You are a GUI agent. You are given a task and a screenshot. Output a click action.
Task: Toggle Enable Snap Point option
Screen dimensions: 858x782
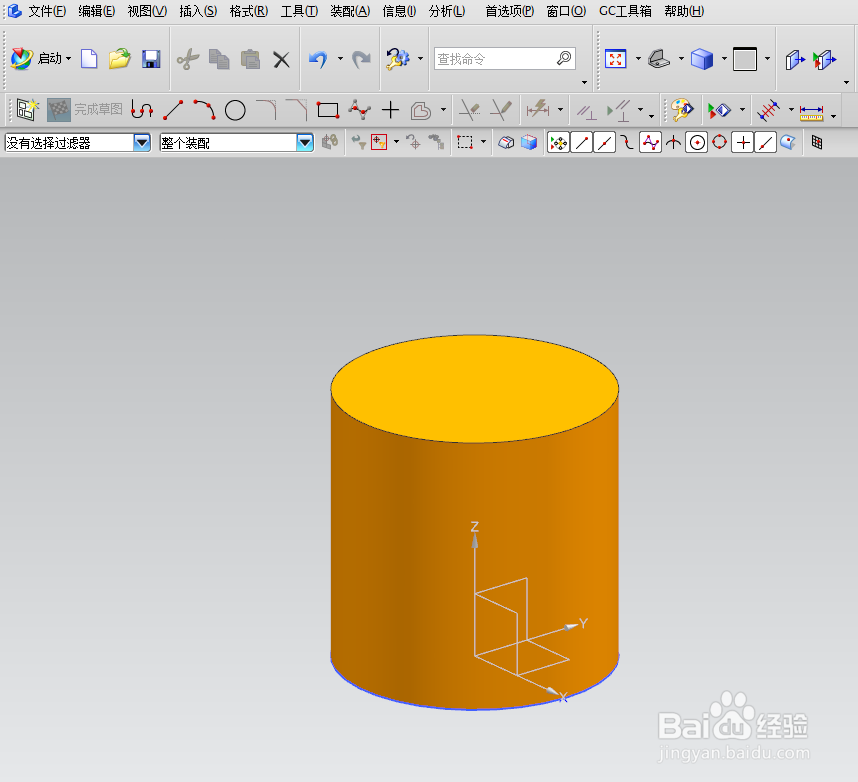tap(558, 143)
